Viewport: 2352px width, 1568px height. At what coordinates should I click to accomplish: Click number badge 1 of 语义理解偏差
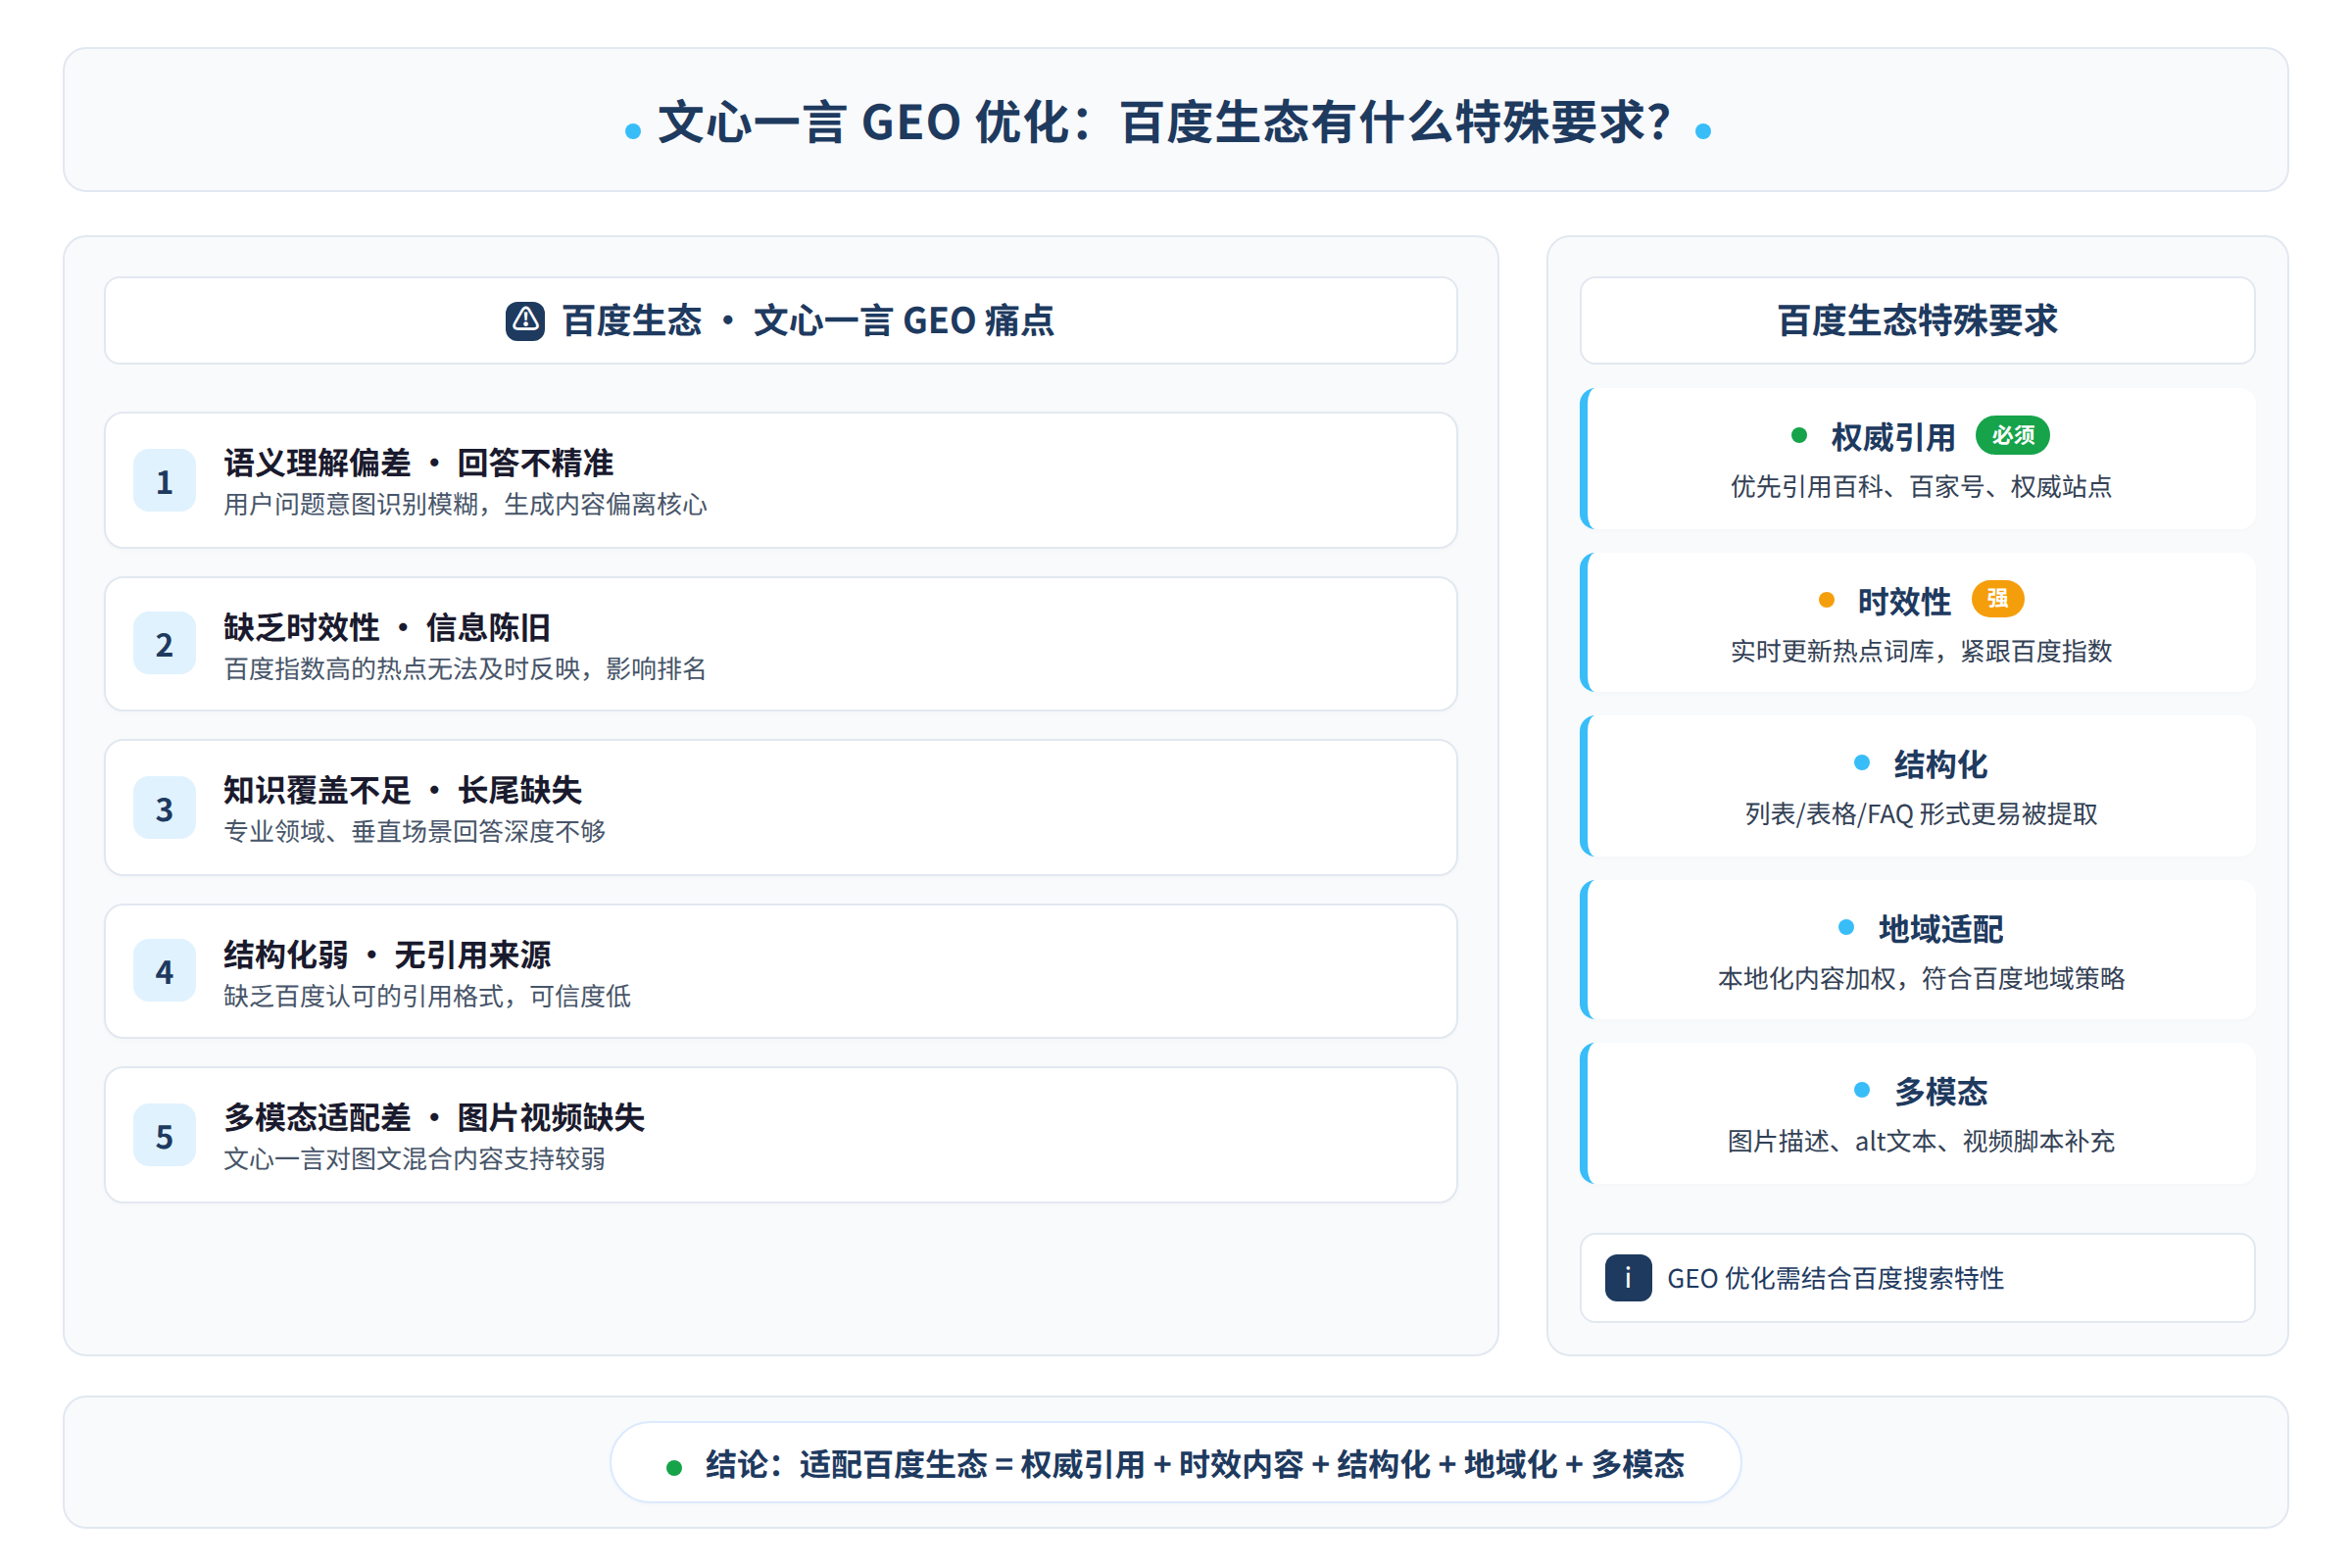coord(164,481)
